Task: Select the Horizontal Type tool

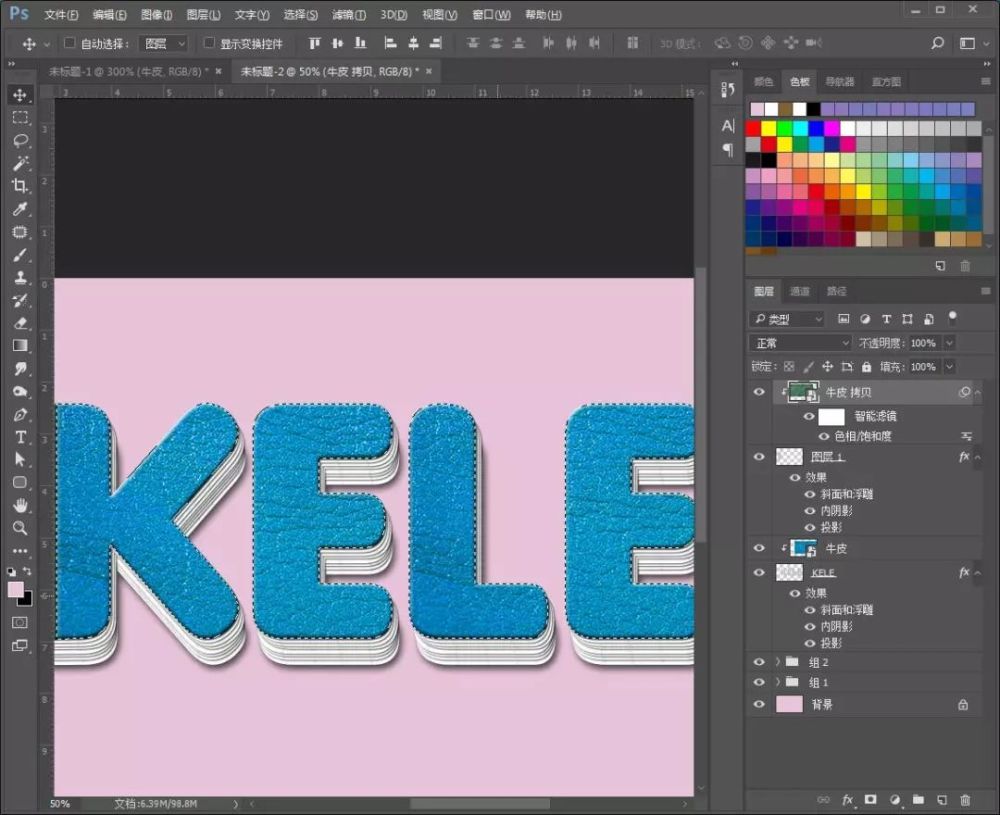Action: point(20,437)
